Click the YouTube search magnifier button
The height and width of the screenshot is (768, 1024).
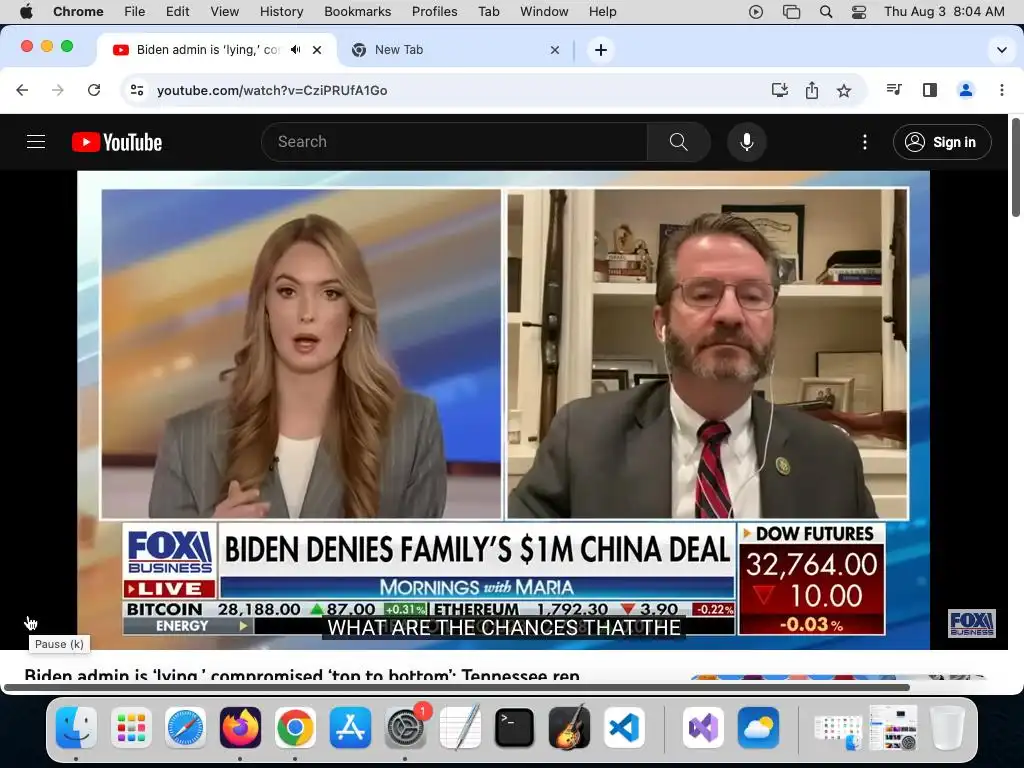pos(679,142)
